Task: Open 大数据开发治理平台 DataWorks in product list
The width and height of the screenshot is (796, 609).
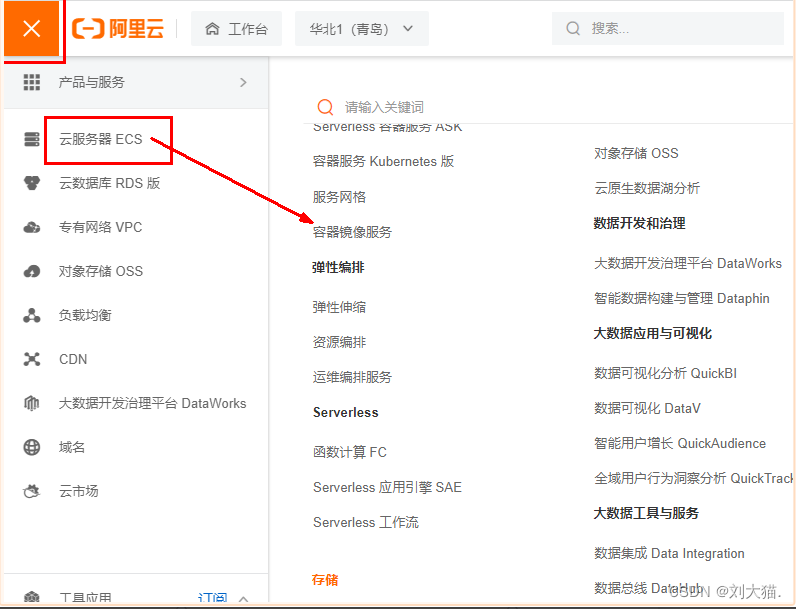Action: (x=688, y=263)
